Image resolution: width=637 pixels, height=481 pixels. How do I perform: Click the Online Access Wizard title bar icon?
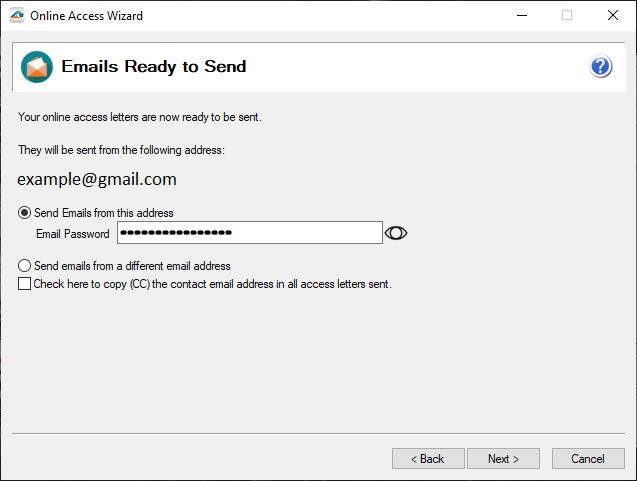tap(16, 15)
